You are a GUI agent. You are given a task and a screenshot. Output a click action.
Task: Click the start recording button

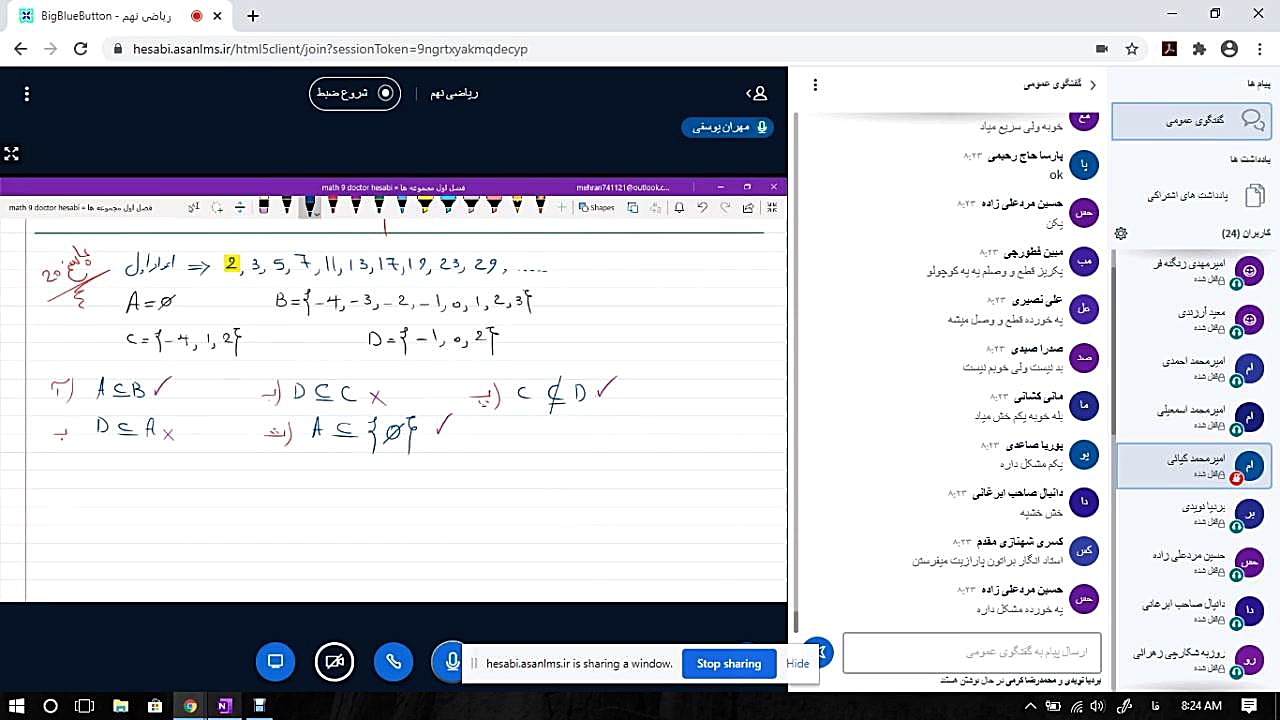pos(355,93)
